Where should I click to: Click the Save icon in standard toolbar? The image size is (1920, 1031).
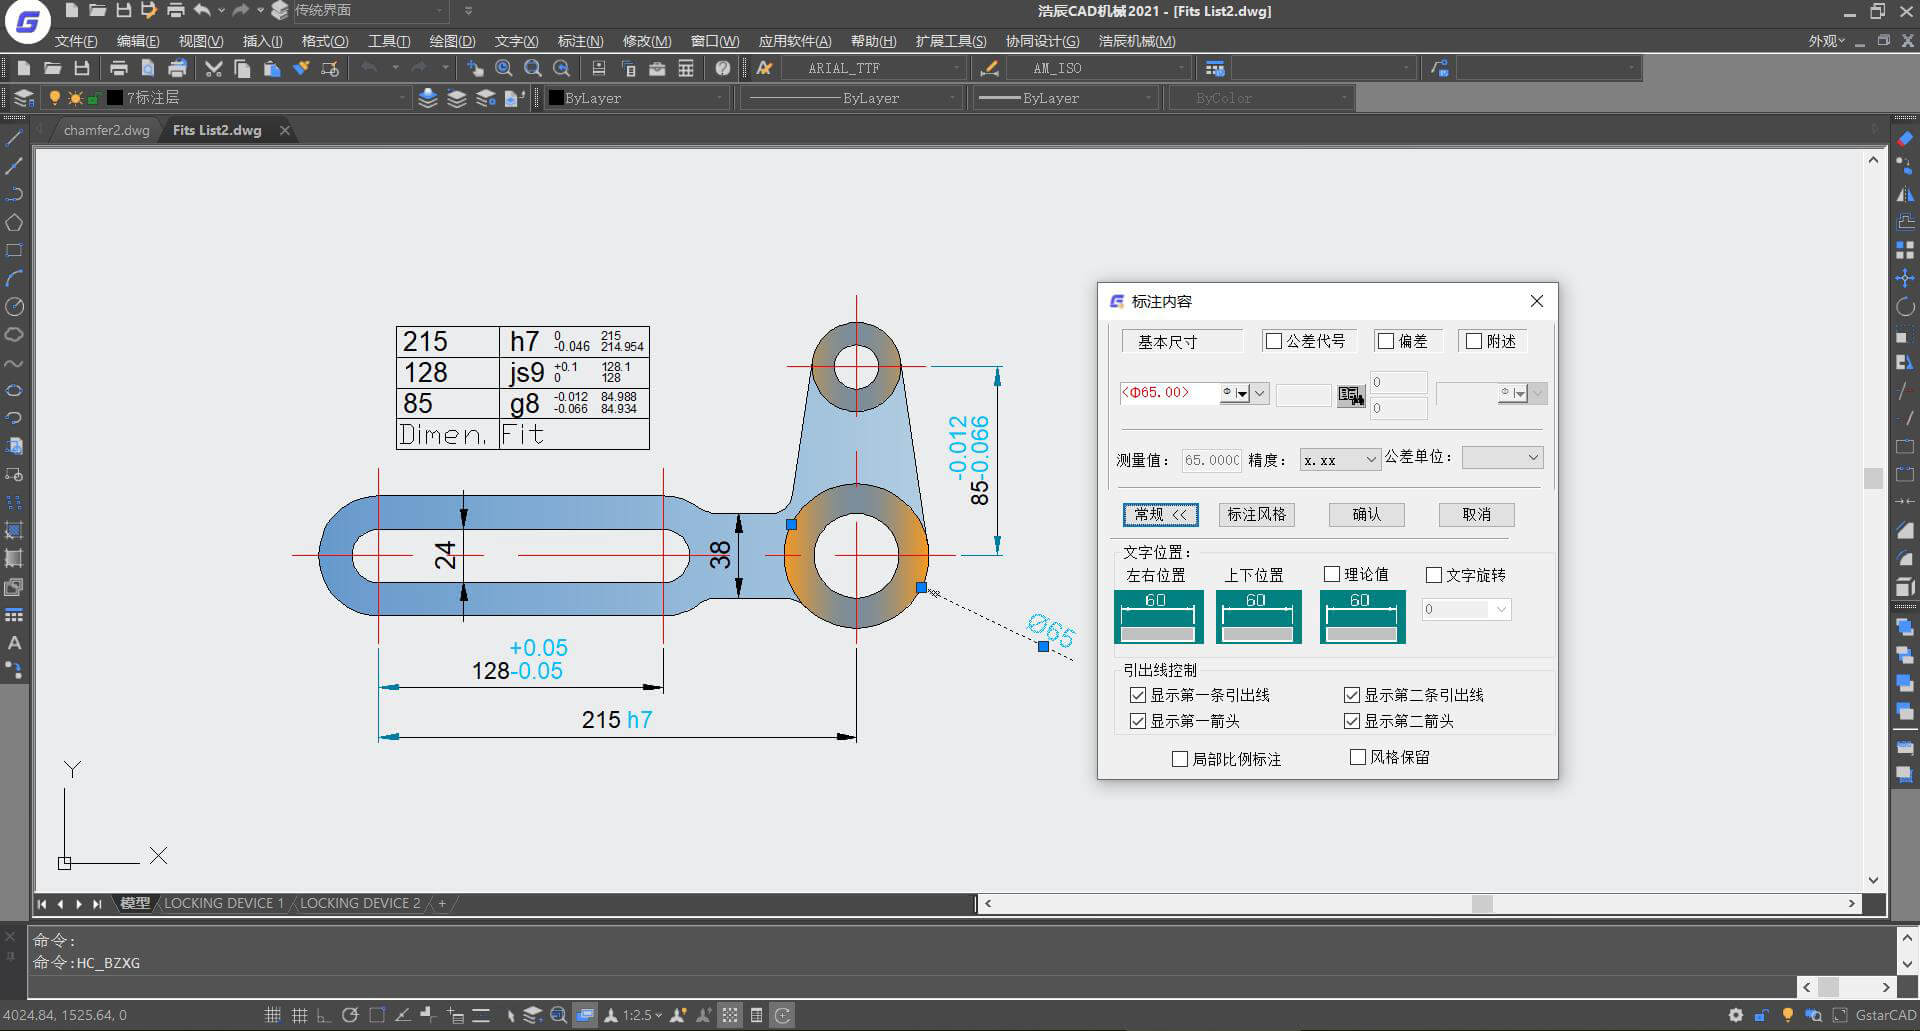click(82, 68)
